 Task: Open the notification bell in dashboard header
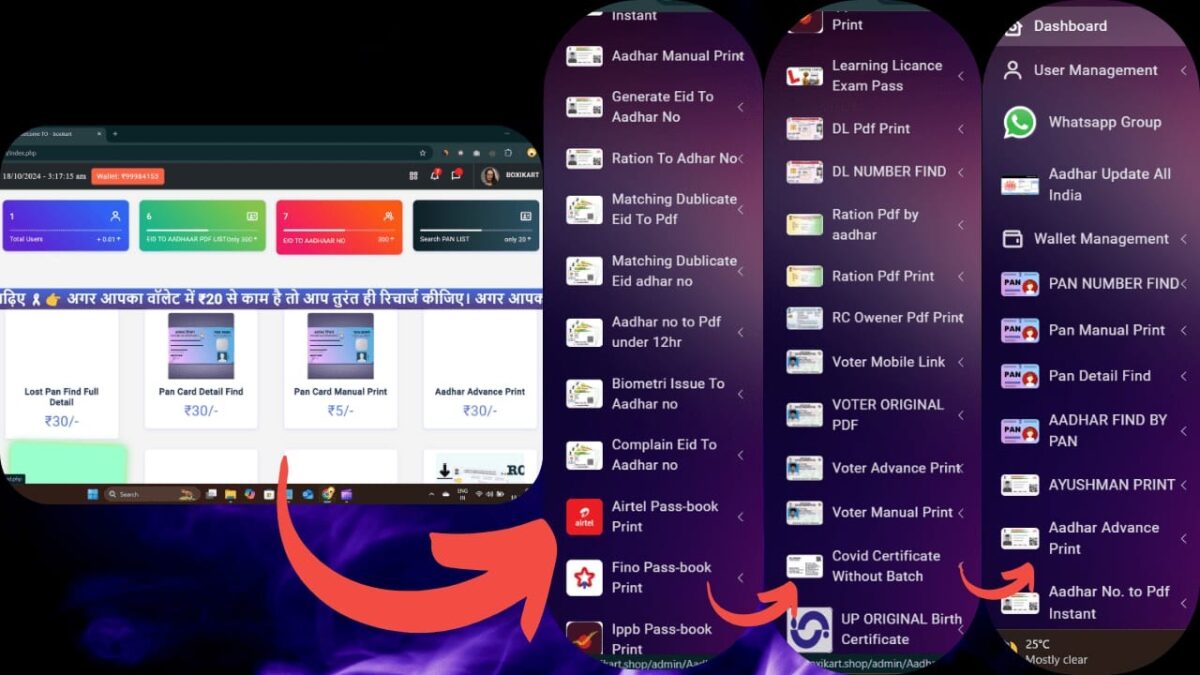[x=435, y=175]
